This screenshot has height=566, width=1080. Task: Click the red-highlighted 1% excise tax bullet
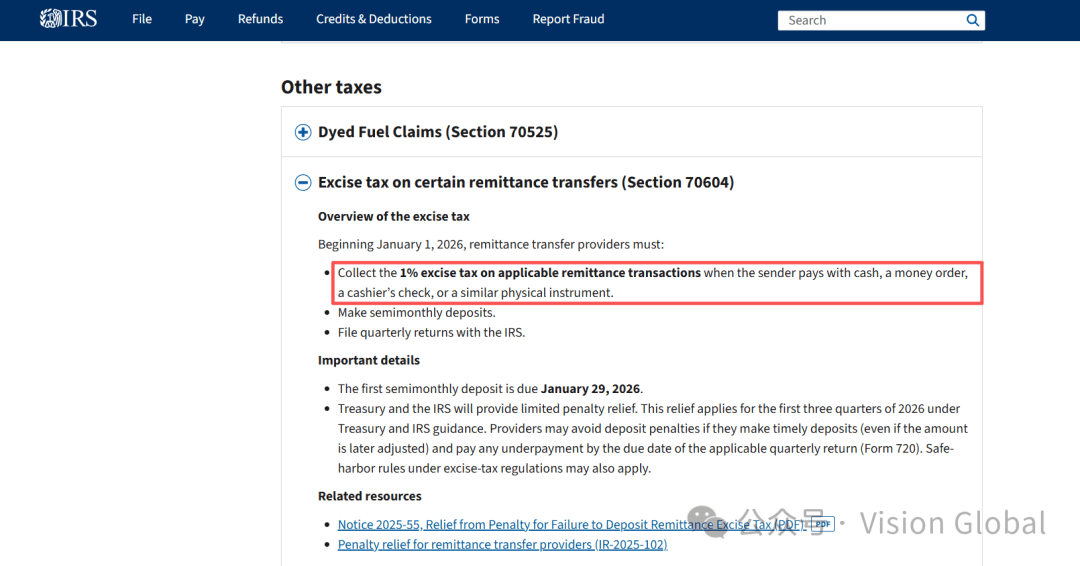click(655, 282)
